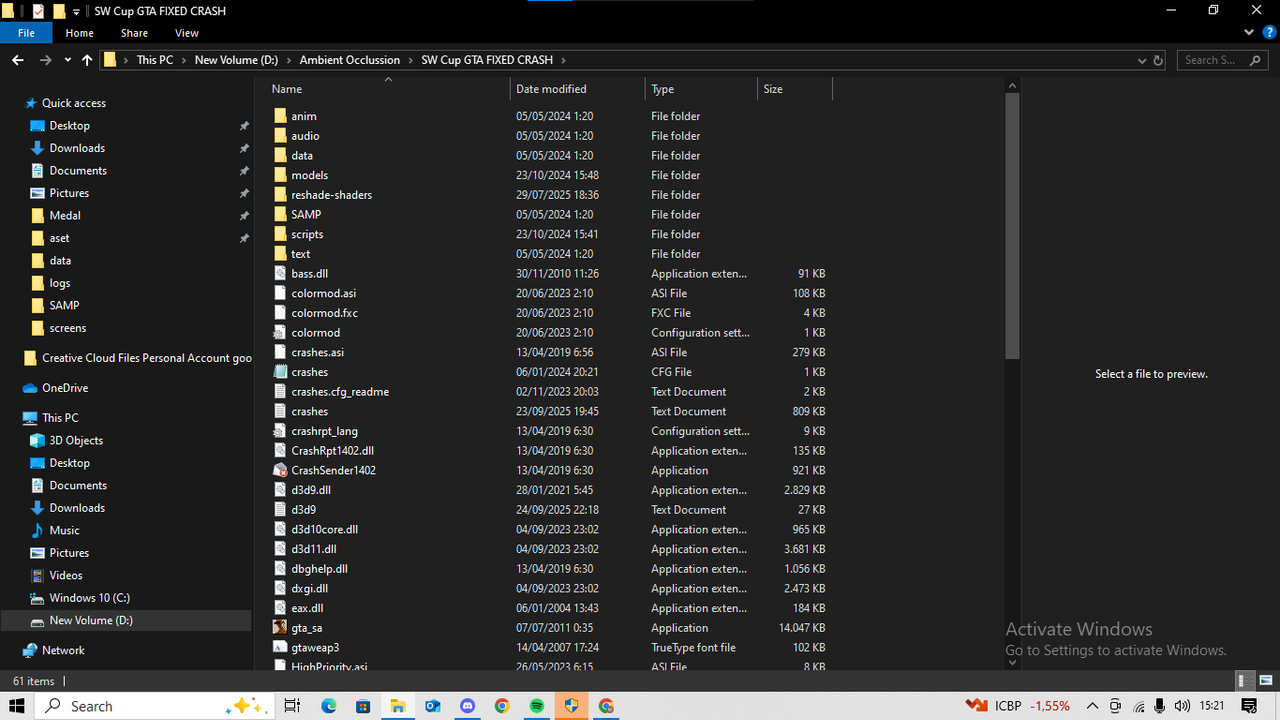Image resolution: width=1280 pixels, height=720 pixels.
Task: Open the address bar history dropdown
Action: tap(1142, 60)
